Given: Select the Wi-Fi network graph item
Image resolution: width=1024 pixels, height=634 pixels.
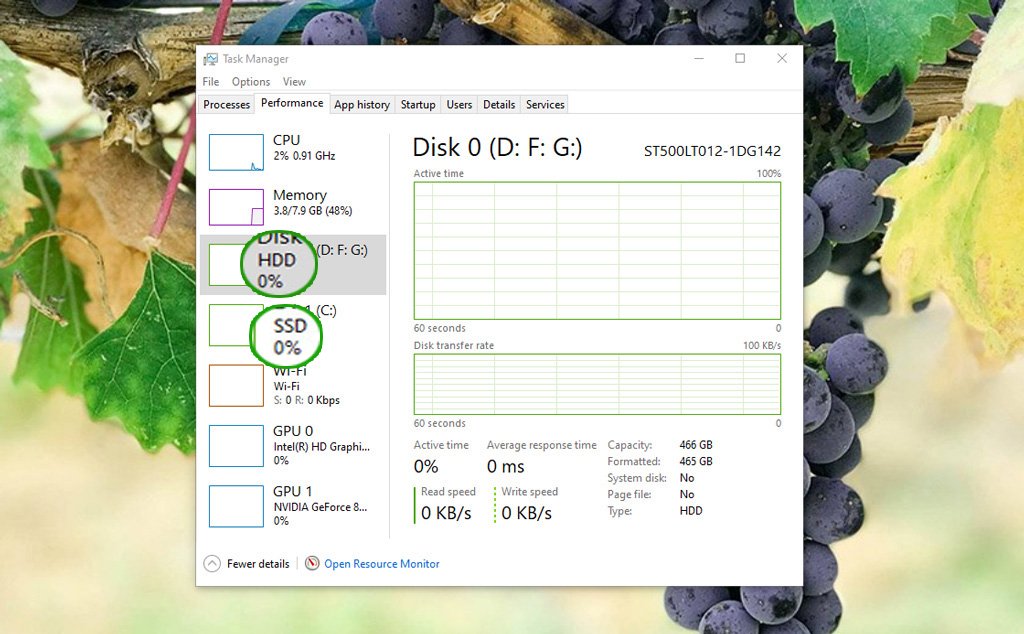Looking at the screenshot, I should tap(236, 385).
